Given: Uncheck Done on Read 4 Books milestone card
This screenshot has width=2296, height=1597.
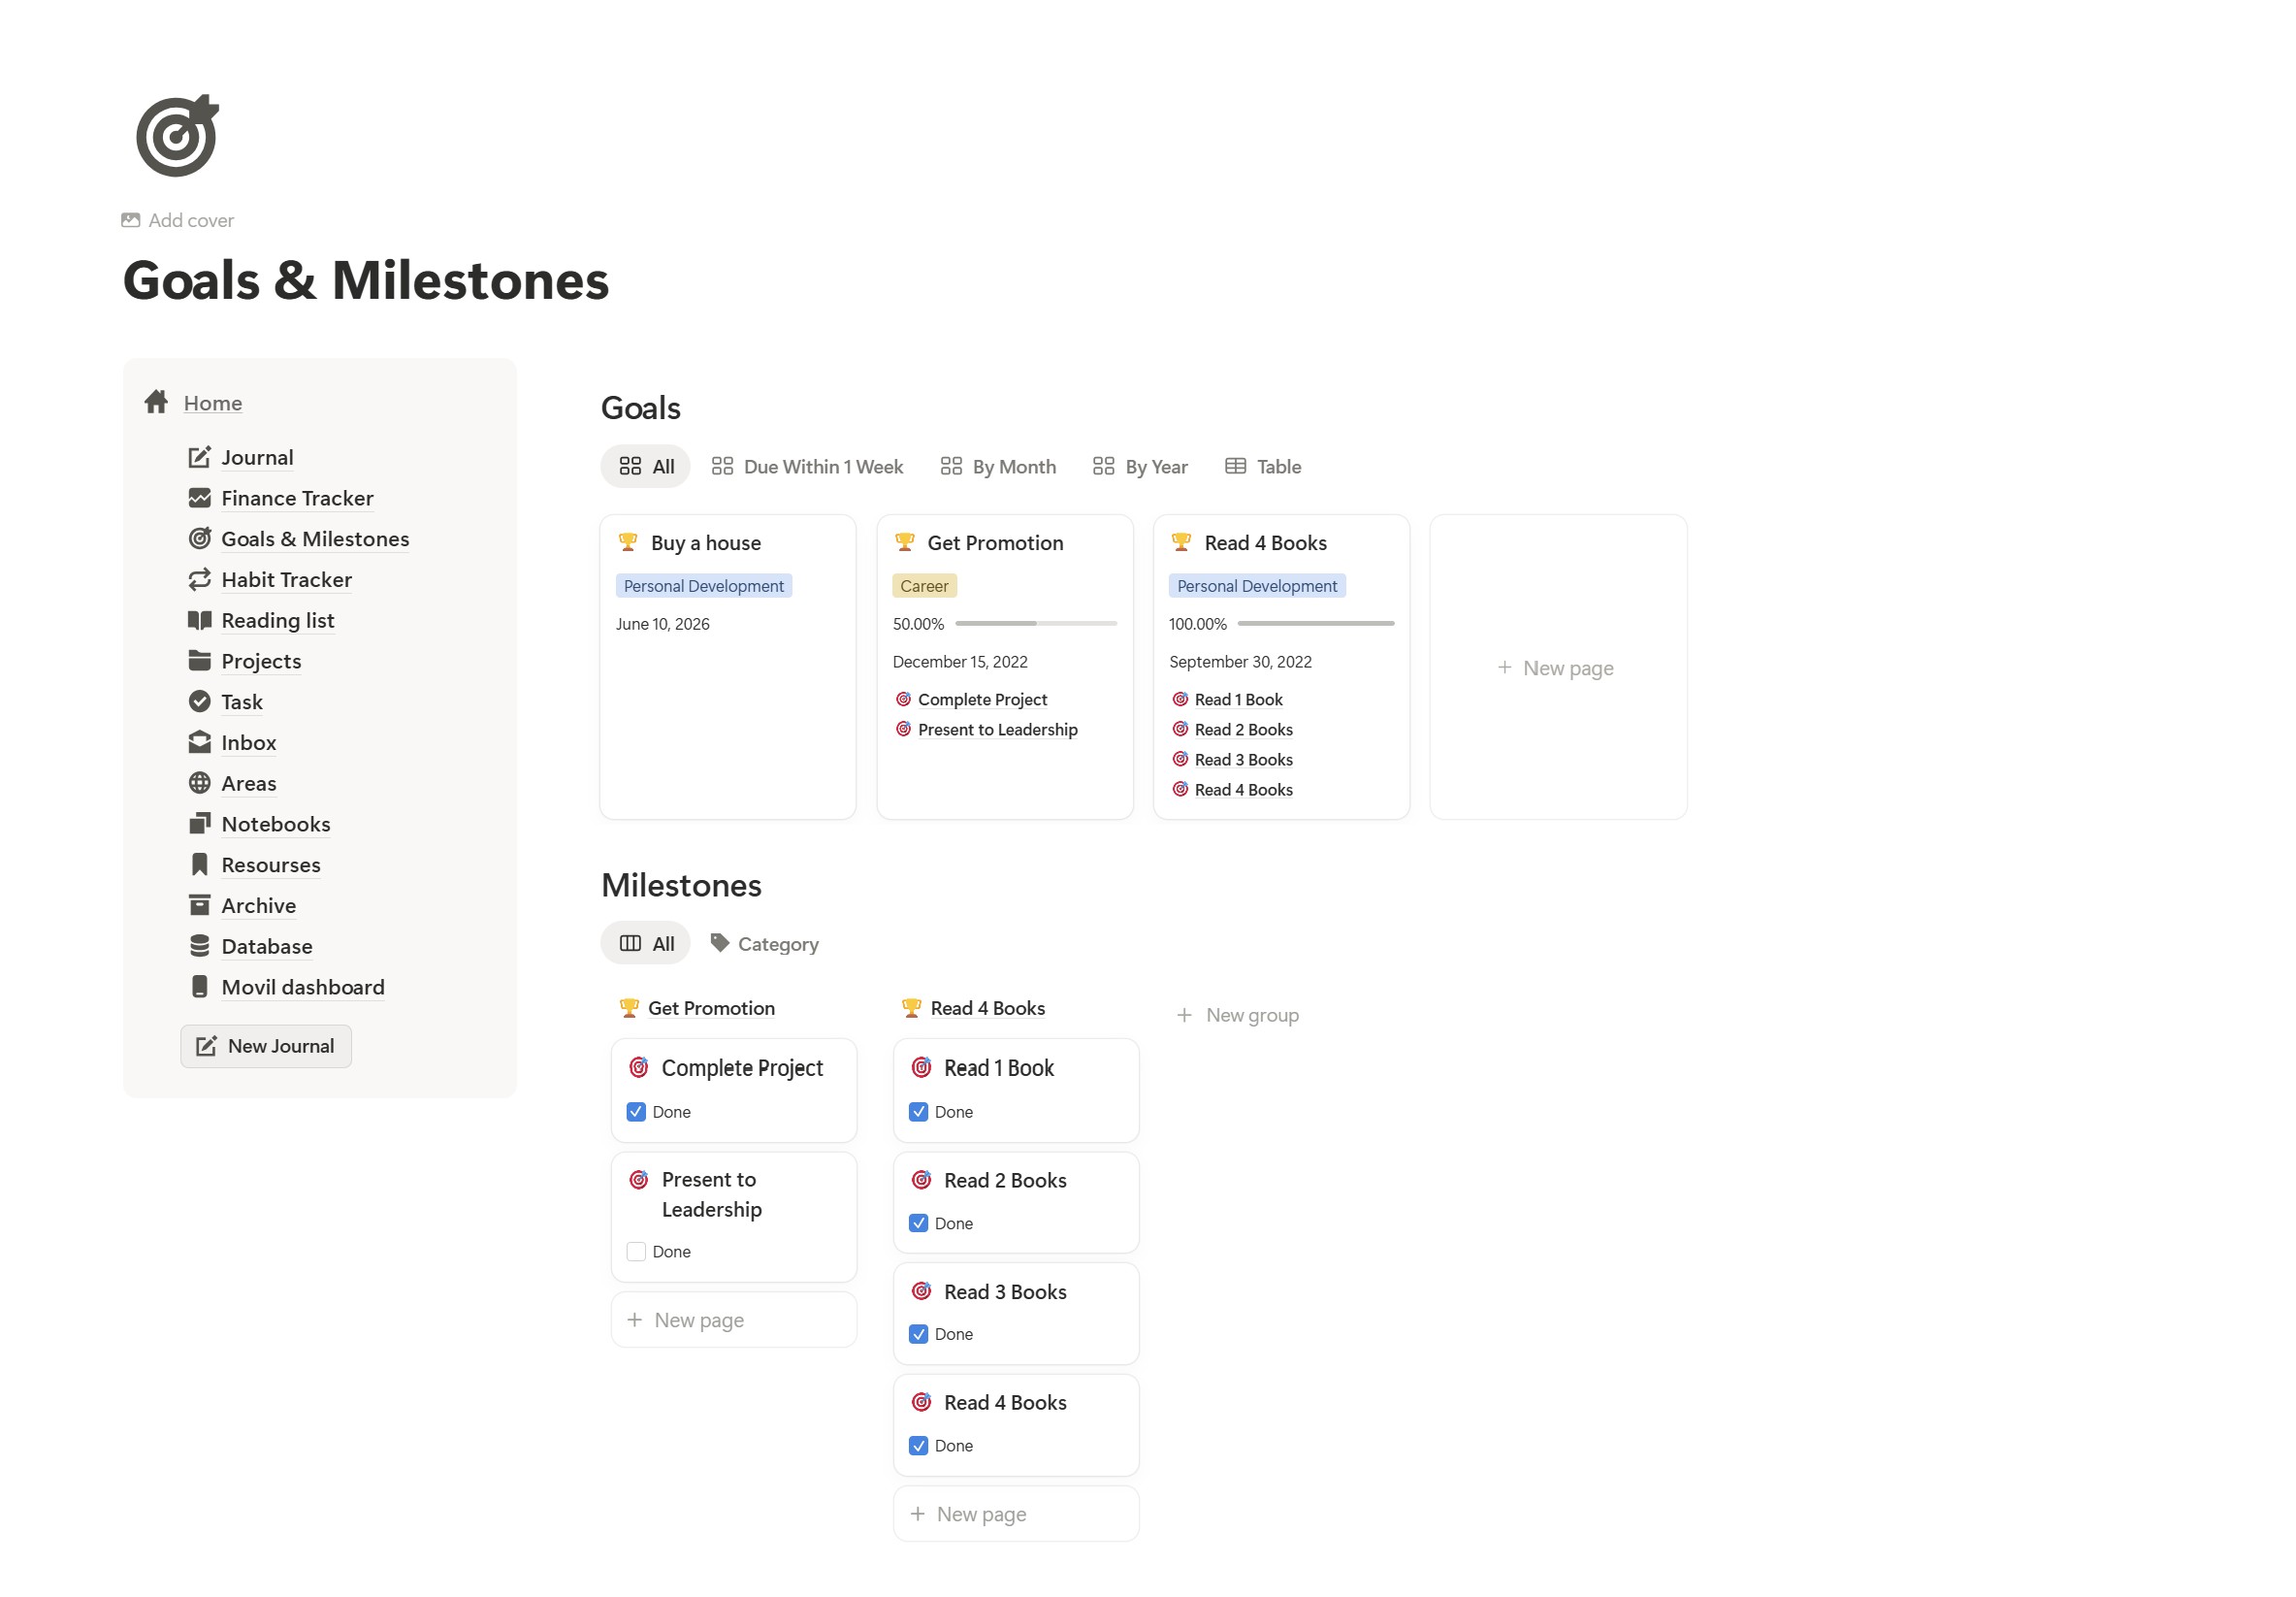Looking at the screenshot, I should [919, 1446].
